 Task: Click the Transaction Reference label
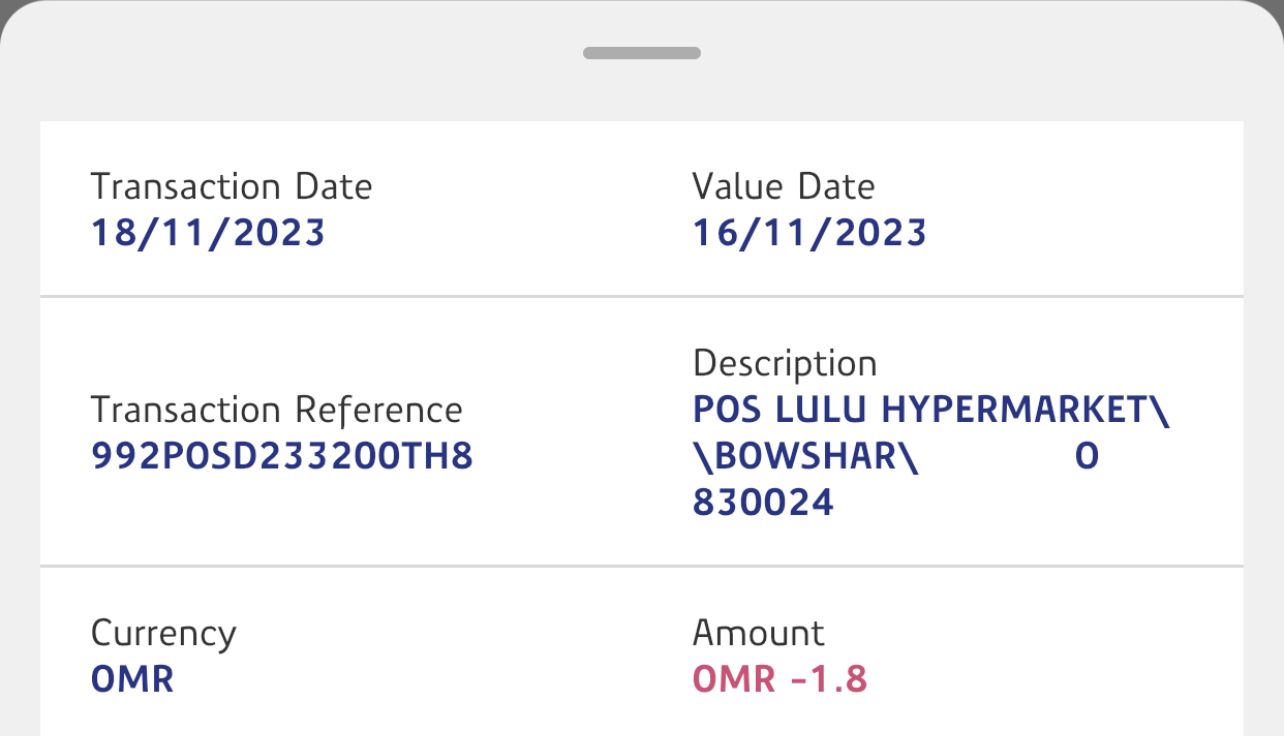[276, 410]
